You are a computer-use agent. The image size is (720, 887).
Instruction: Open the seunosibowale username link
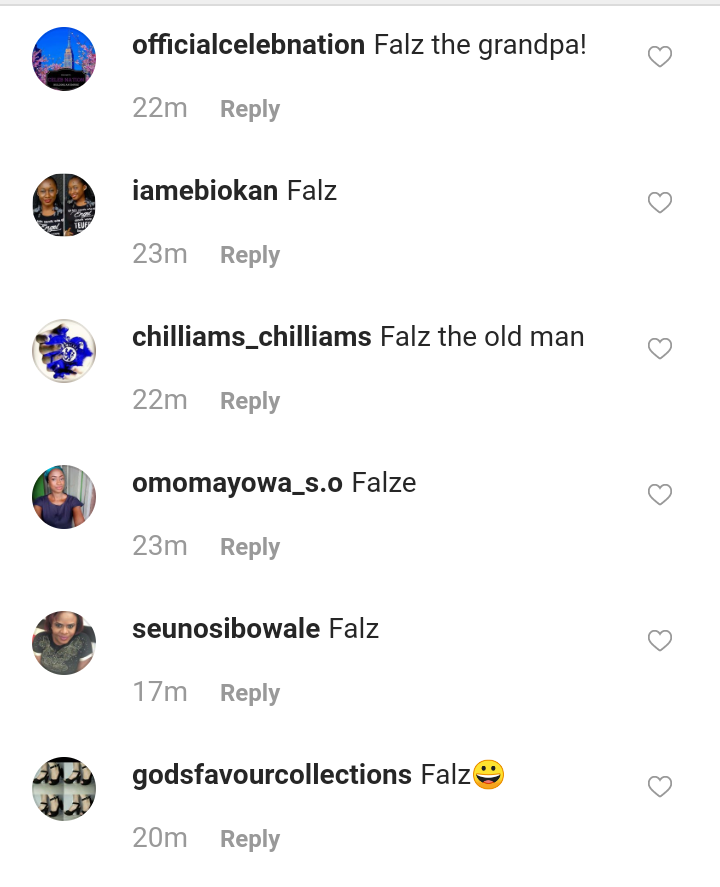pyautogui.click(x=226, y=629)
